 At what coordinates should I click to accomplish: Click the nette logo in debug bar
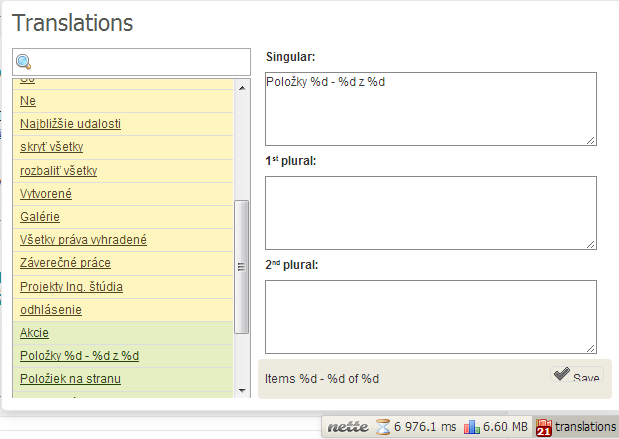click(348, 427)
